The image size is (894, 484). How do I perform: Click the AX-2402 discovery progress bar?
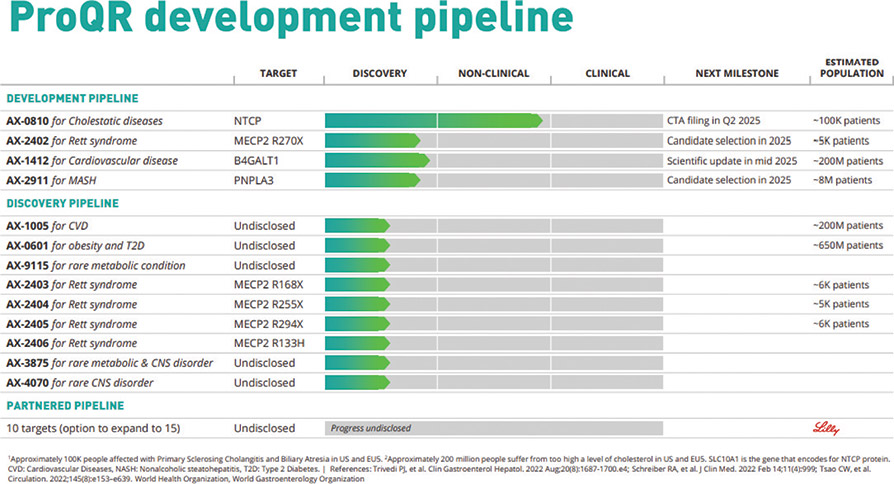pyautogui.click(x=373, y=140)
